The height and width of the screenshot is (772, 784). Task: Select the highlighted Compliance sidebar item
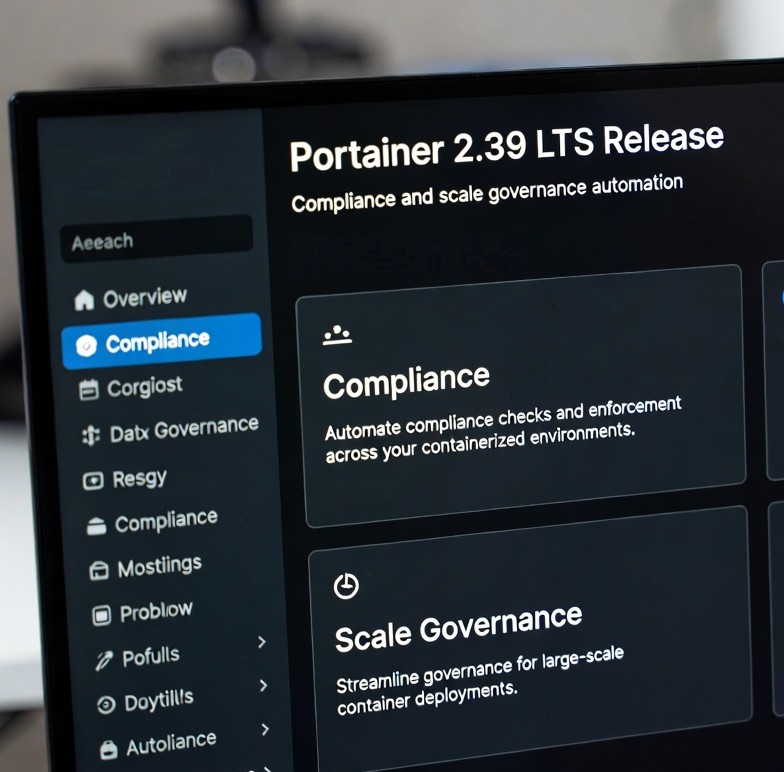coord(162,342)
